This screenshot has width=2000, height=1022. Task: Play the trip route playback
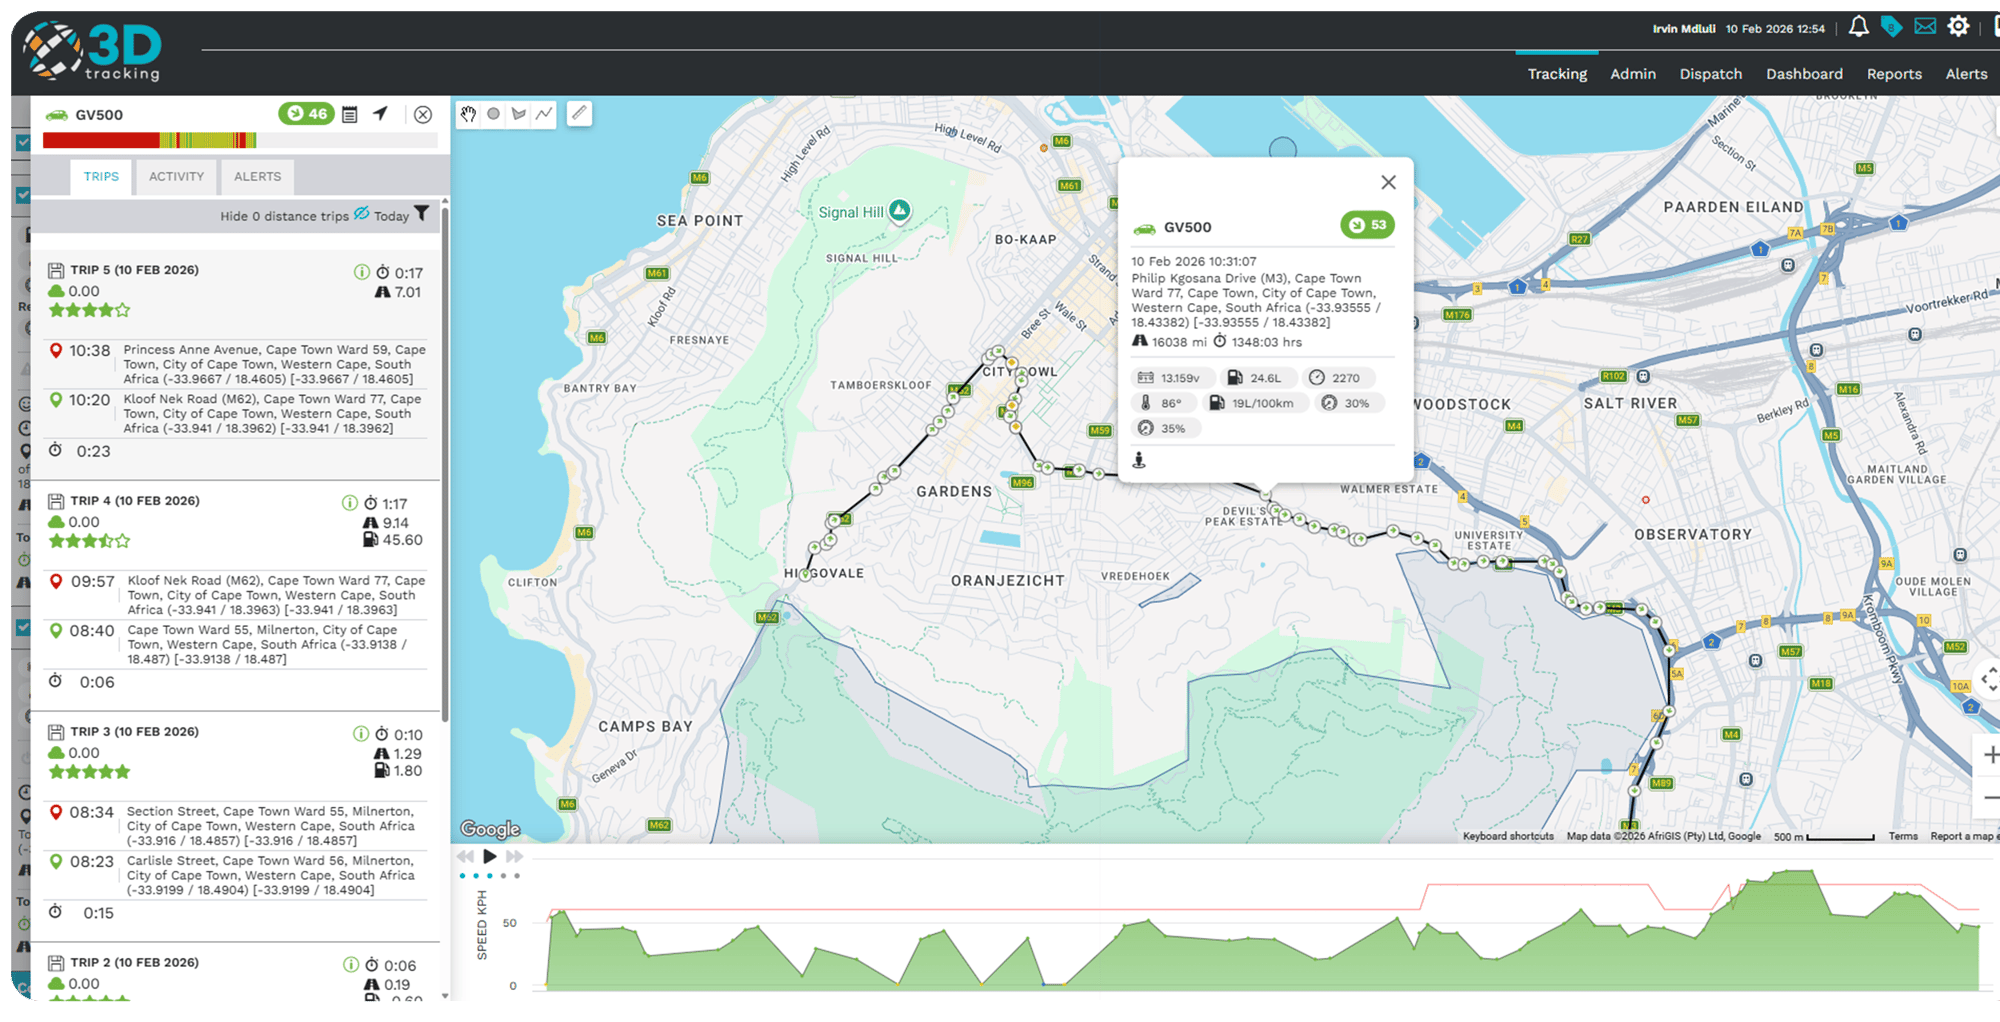click(x=489, y=857)
